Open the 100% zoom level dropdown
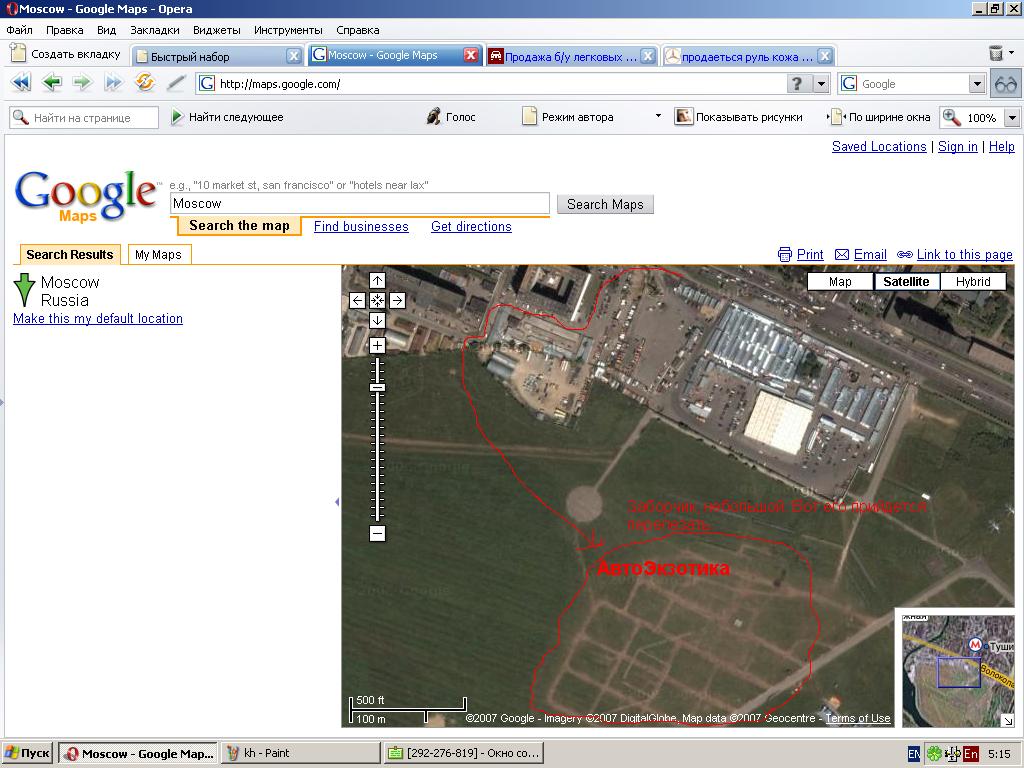This screenshot has height=768, width=1024. (1012, 118)
